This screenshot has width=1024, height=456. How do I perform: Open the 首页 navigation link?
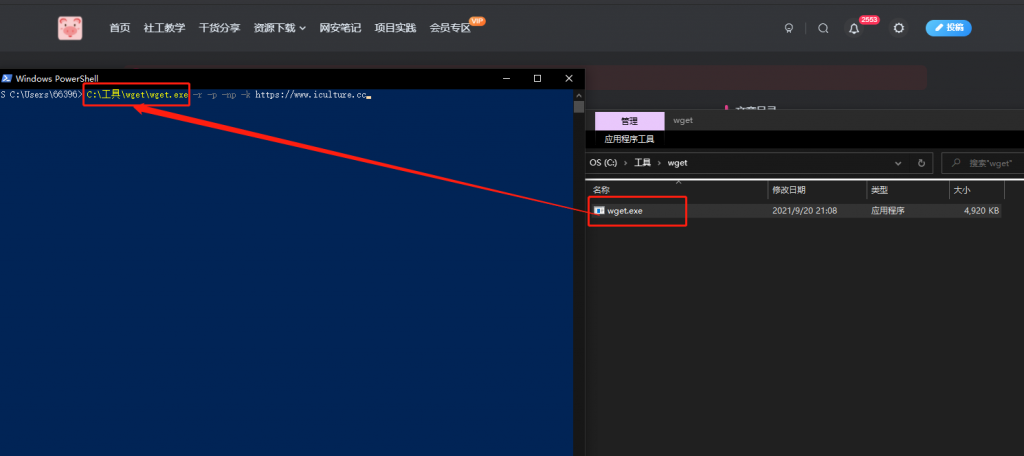(x=120, y=28)
